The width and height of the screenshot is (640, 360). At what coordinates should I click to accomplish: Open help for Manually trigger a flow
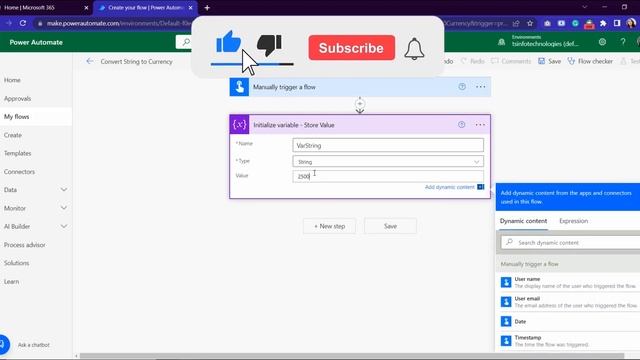(462, 87)
